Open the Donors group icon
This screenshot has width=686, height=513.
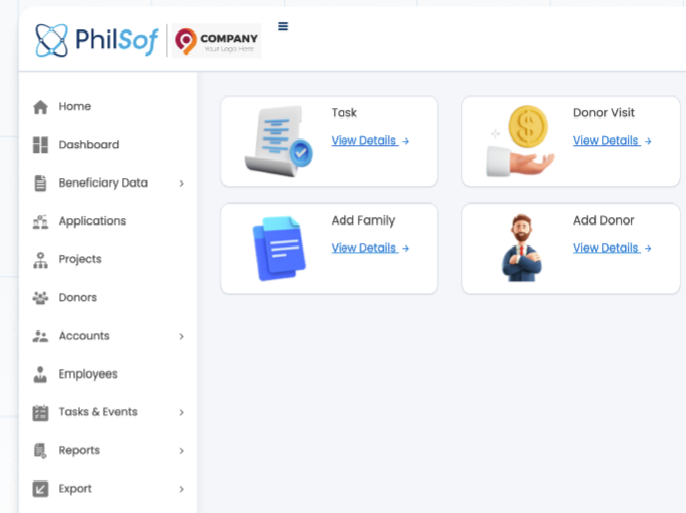(x=40, y=298)
